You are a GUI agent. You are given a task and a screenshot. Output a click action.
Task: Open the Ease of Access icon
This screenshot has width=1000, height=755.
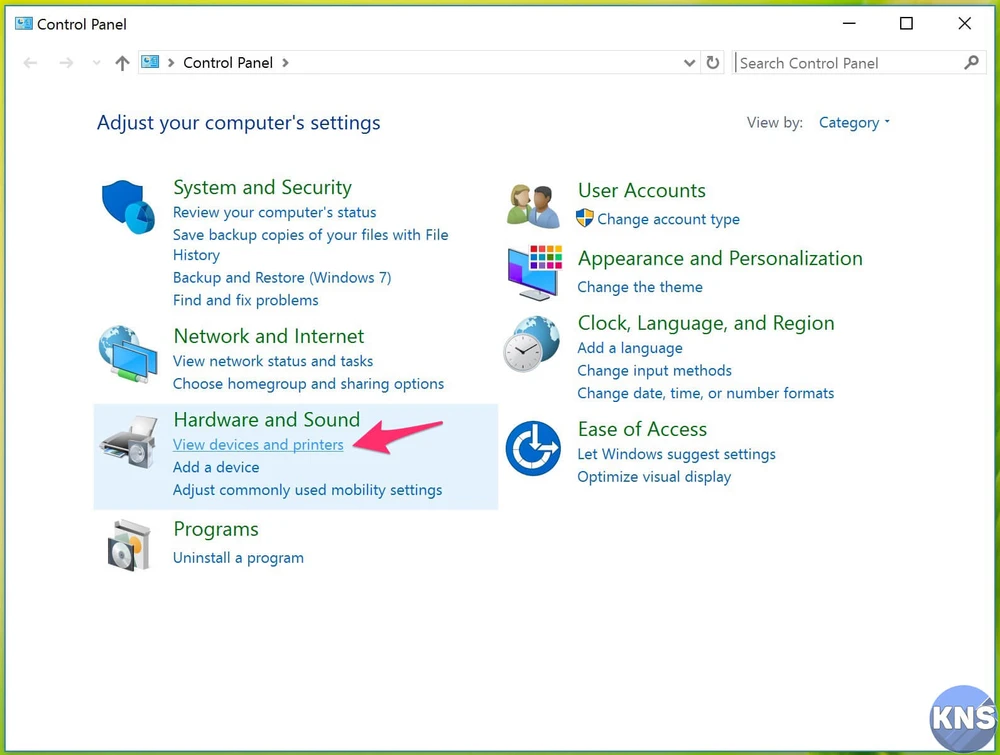(x=533, y=448)
